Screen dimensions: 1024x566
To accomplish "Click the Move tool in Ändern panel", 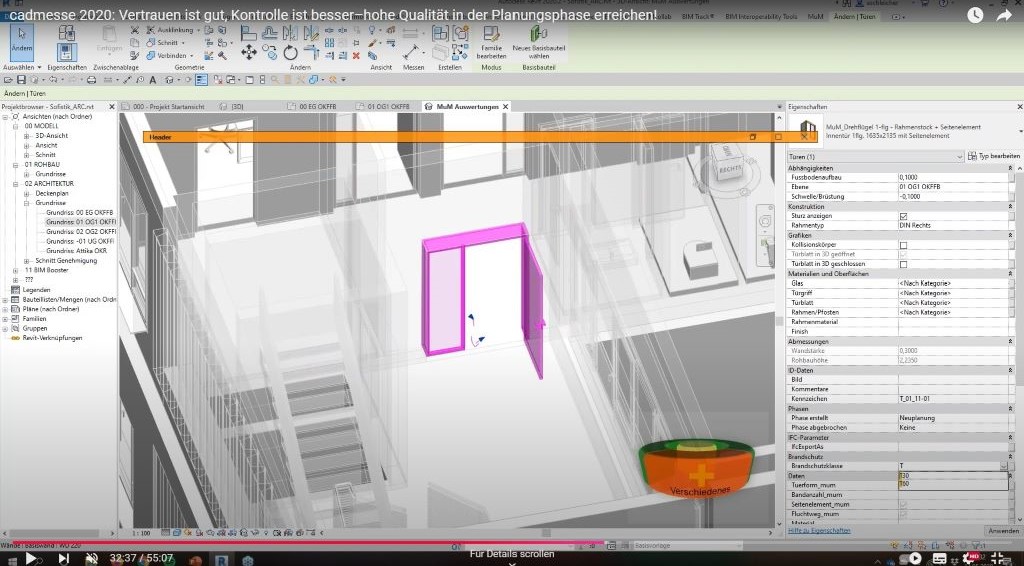I will (249, 53).
